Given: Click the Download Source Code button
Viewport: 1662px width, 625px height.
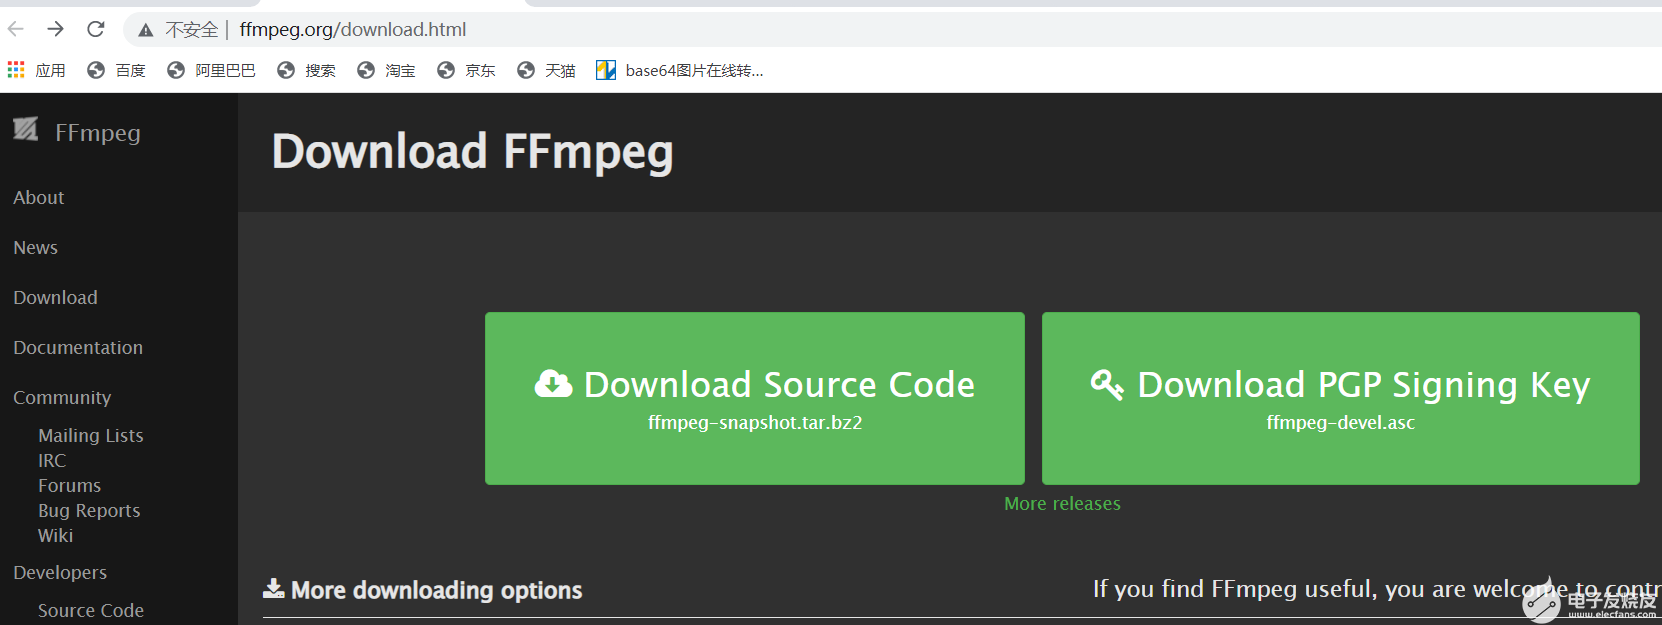Looking at the screenshot, I should coord(755,398).
